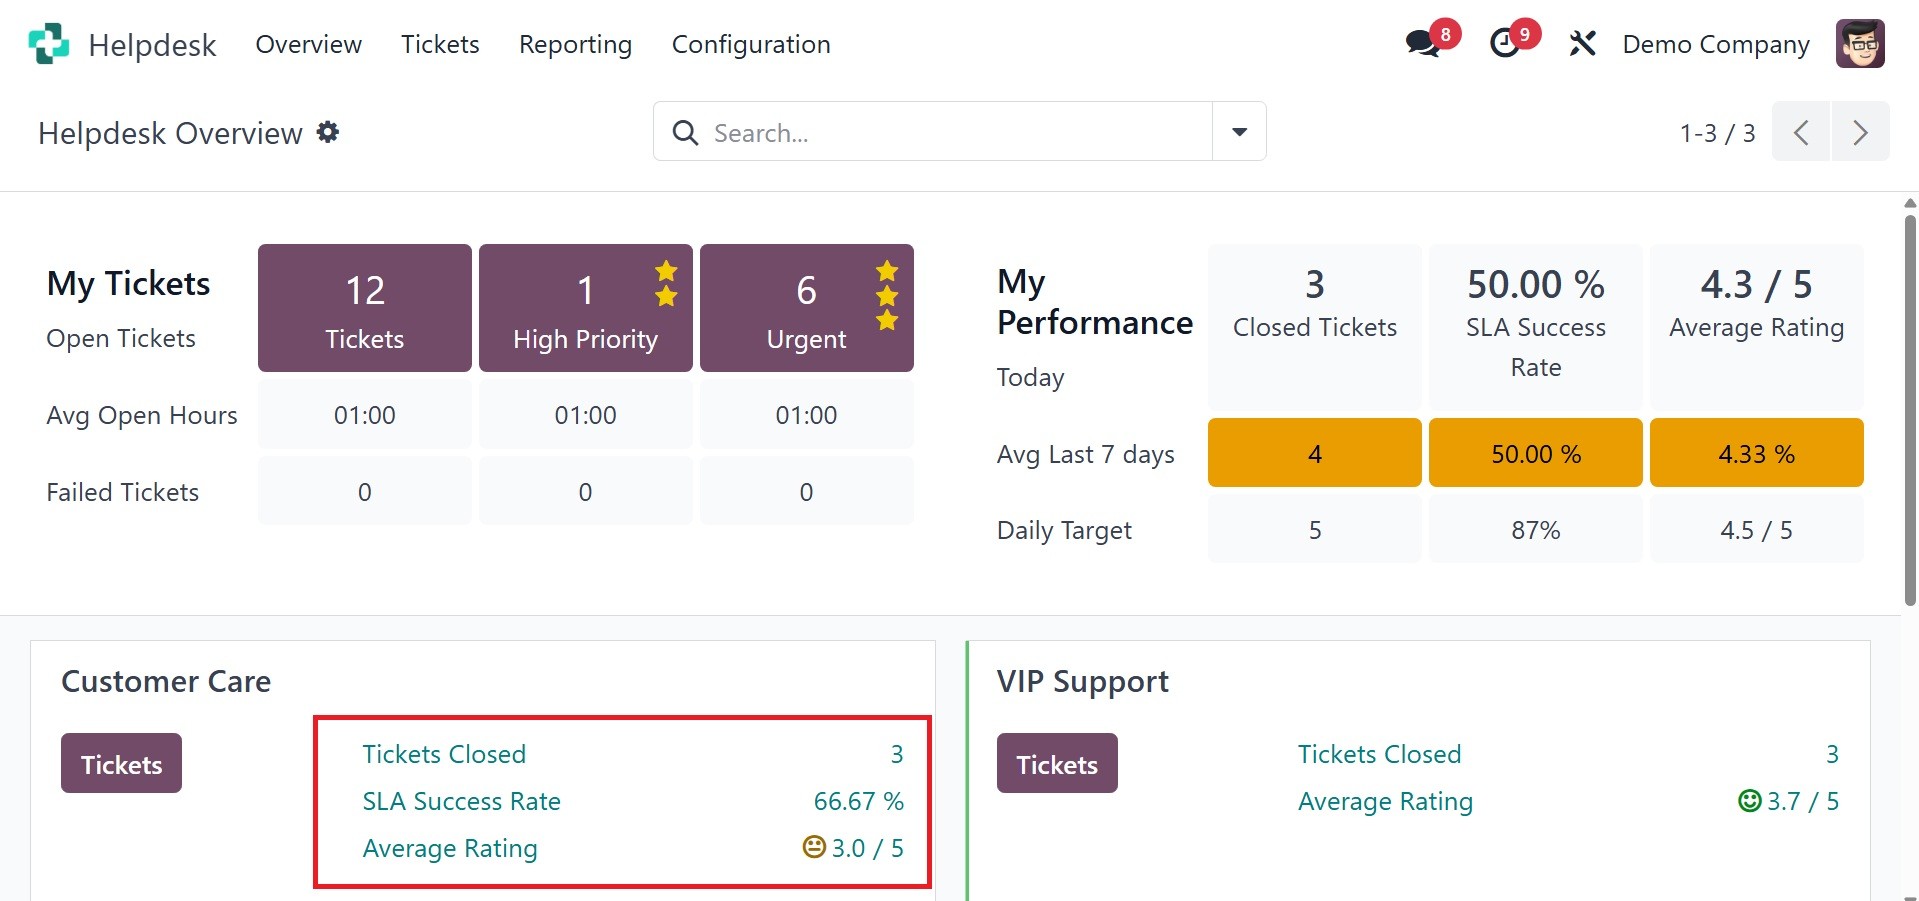
Task: Select the Tickets menu in navbar
Action: [440, 44]
